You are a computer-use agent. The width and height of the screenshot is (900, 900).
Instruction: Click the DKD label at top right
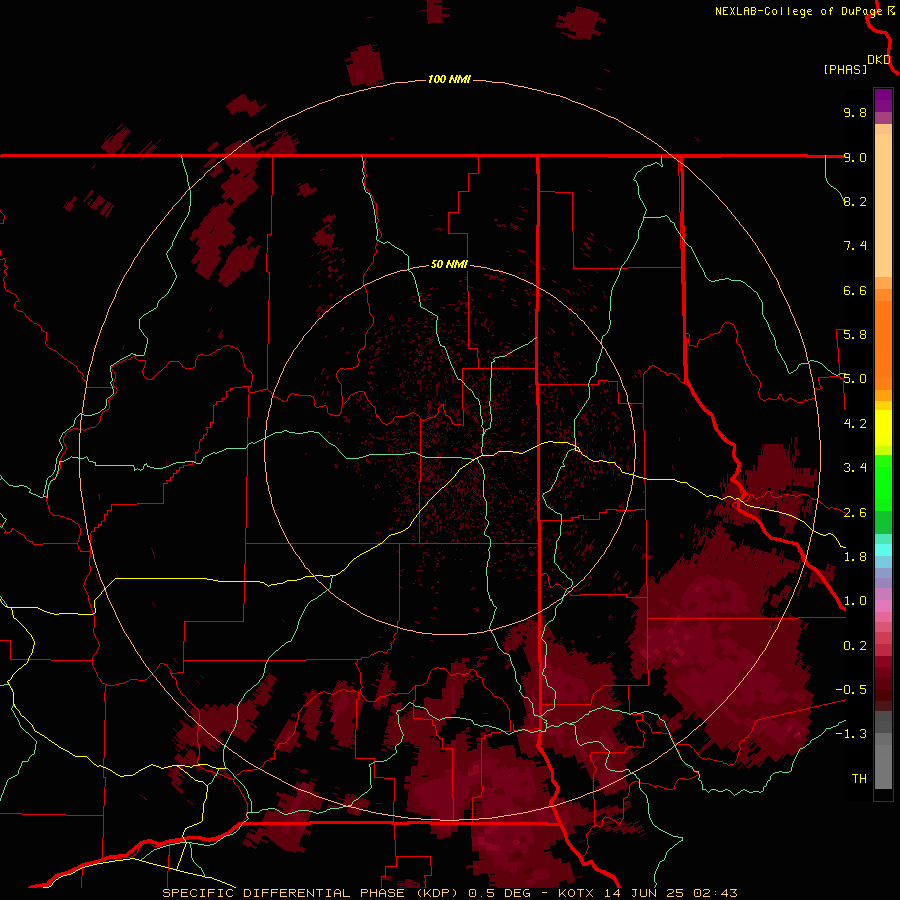click(879, 60)
